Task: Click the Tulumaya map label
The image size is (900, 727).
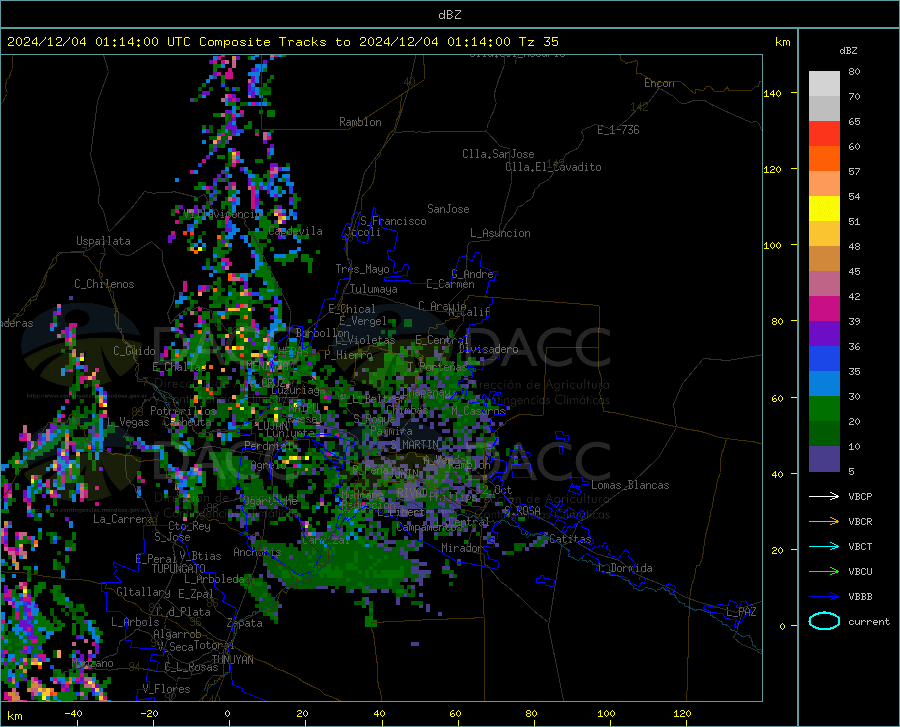Action: (x=374, y=289)
